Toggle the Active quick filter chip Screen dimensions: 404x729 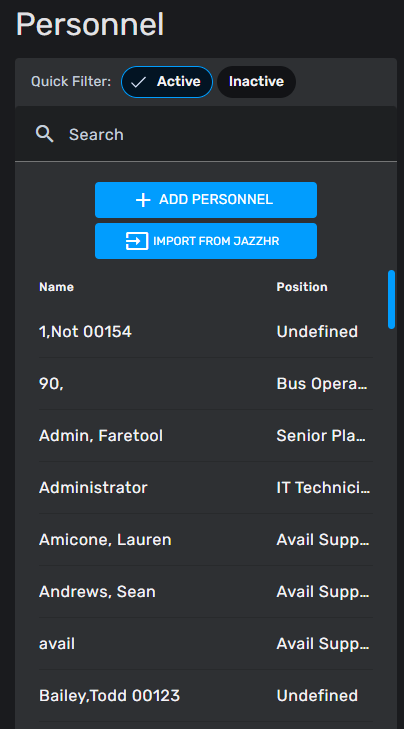pyautogui.click(x=167, y=82)
